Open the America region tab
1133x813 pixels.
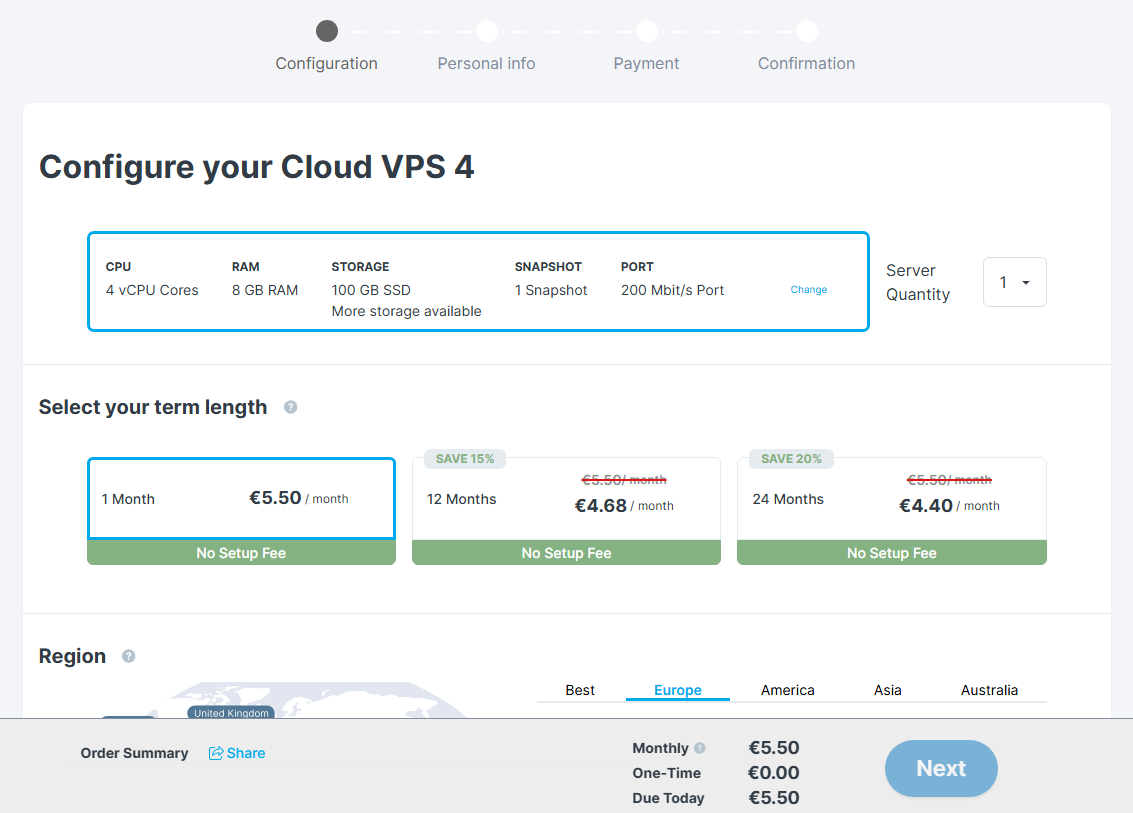click(788, 690)
